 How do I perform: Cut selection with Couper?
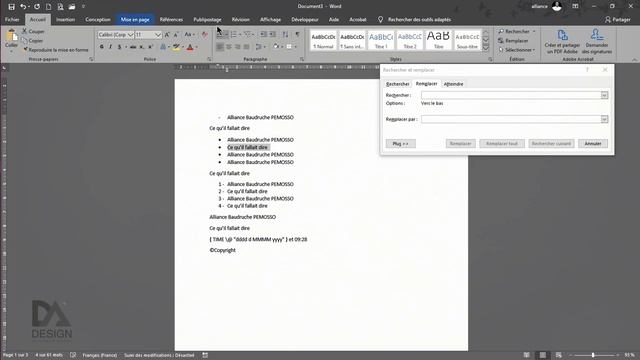(x=33, y=31)
